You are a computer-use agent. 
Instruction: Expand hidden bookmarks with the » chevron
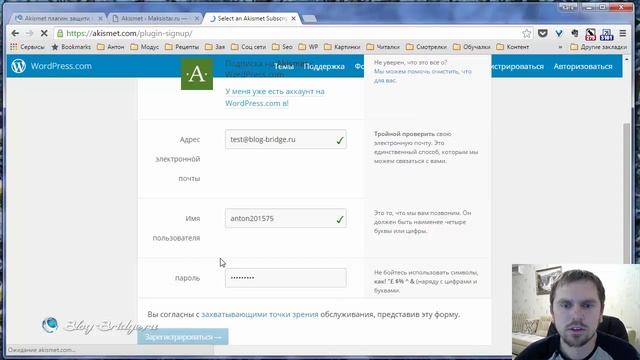(560, 47)
